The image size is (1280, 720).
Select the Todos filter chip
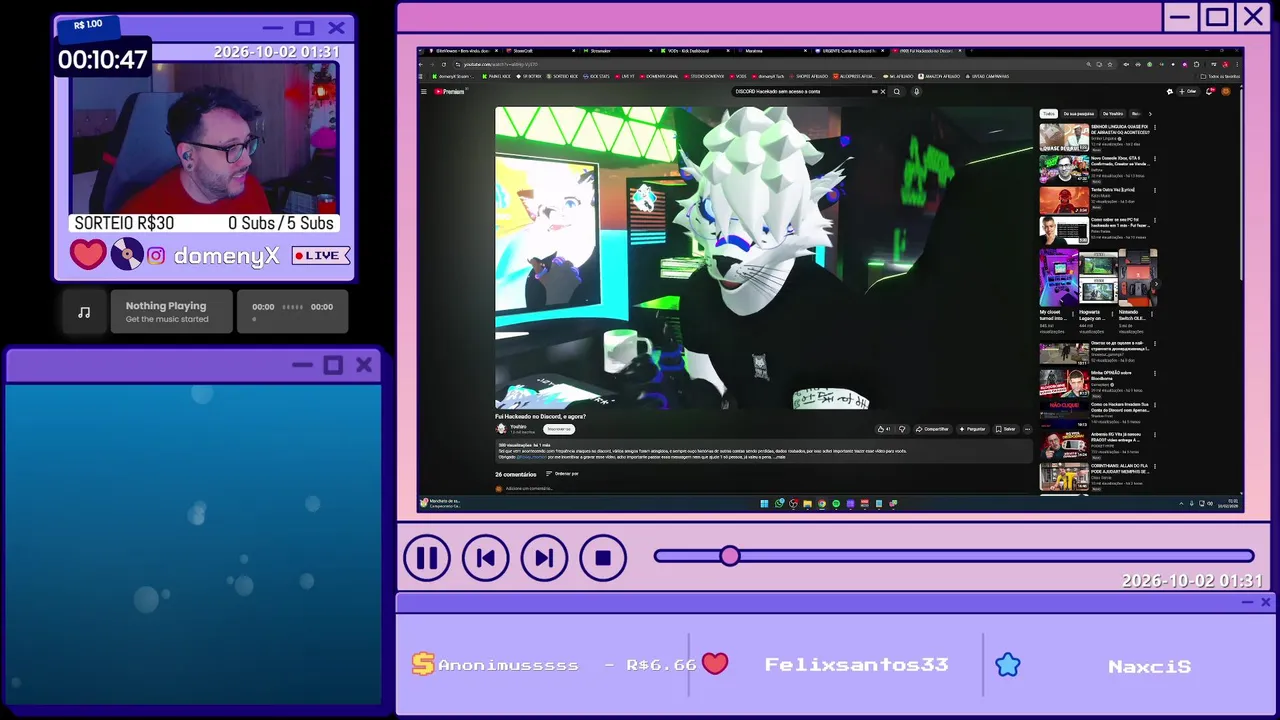tap(1048, 114)
